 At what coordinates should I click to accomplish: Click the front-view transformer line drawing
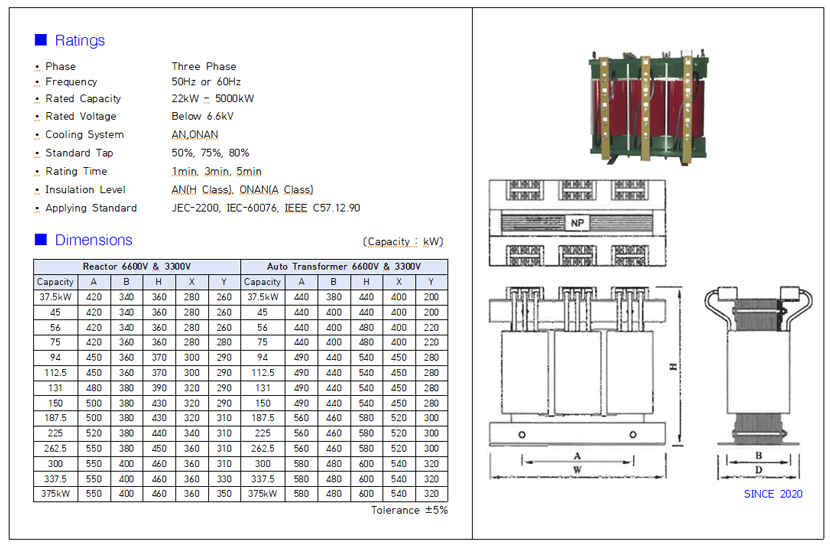tap(577, 367)
